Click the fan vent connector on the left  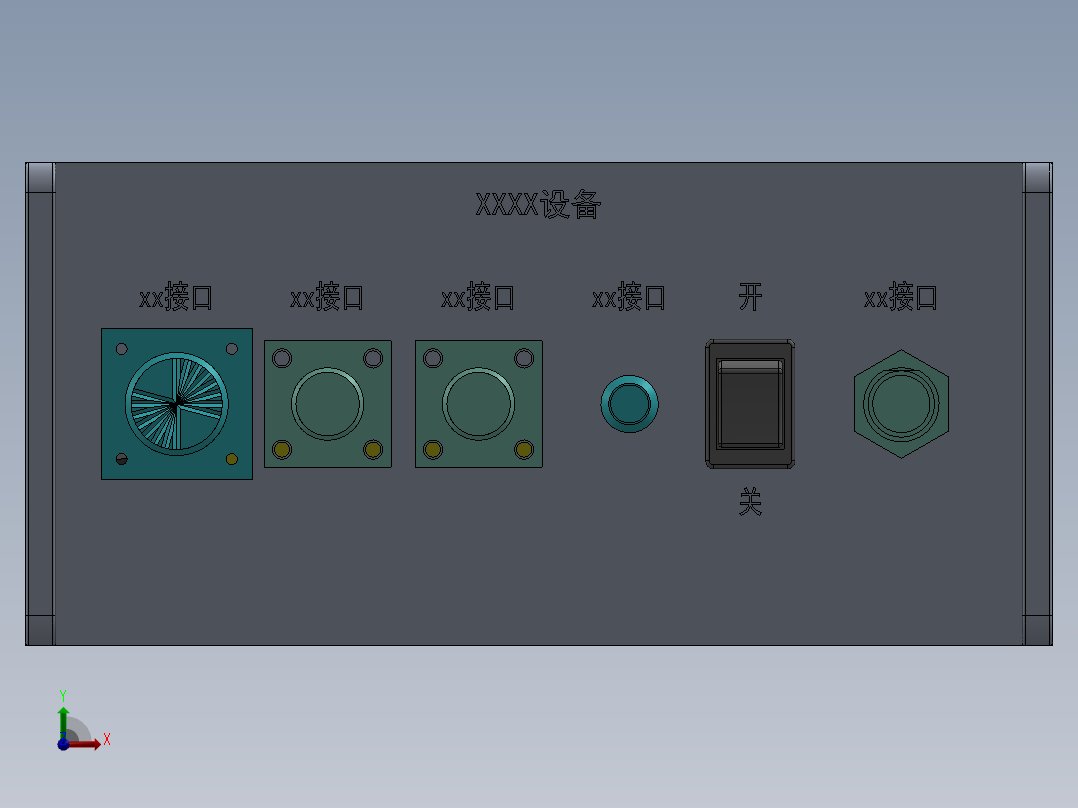(x=177, y=404)
